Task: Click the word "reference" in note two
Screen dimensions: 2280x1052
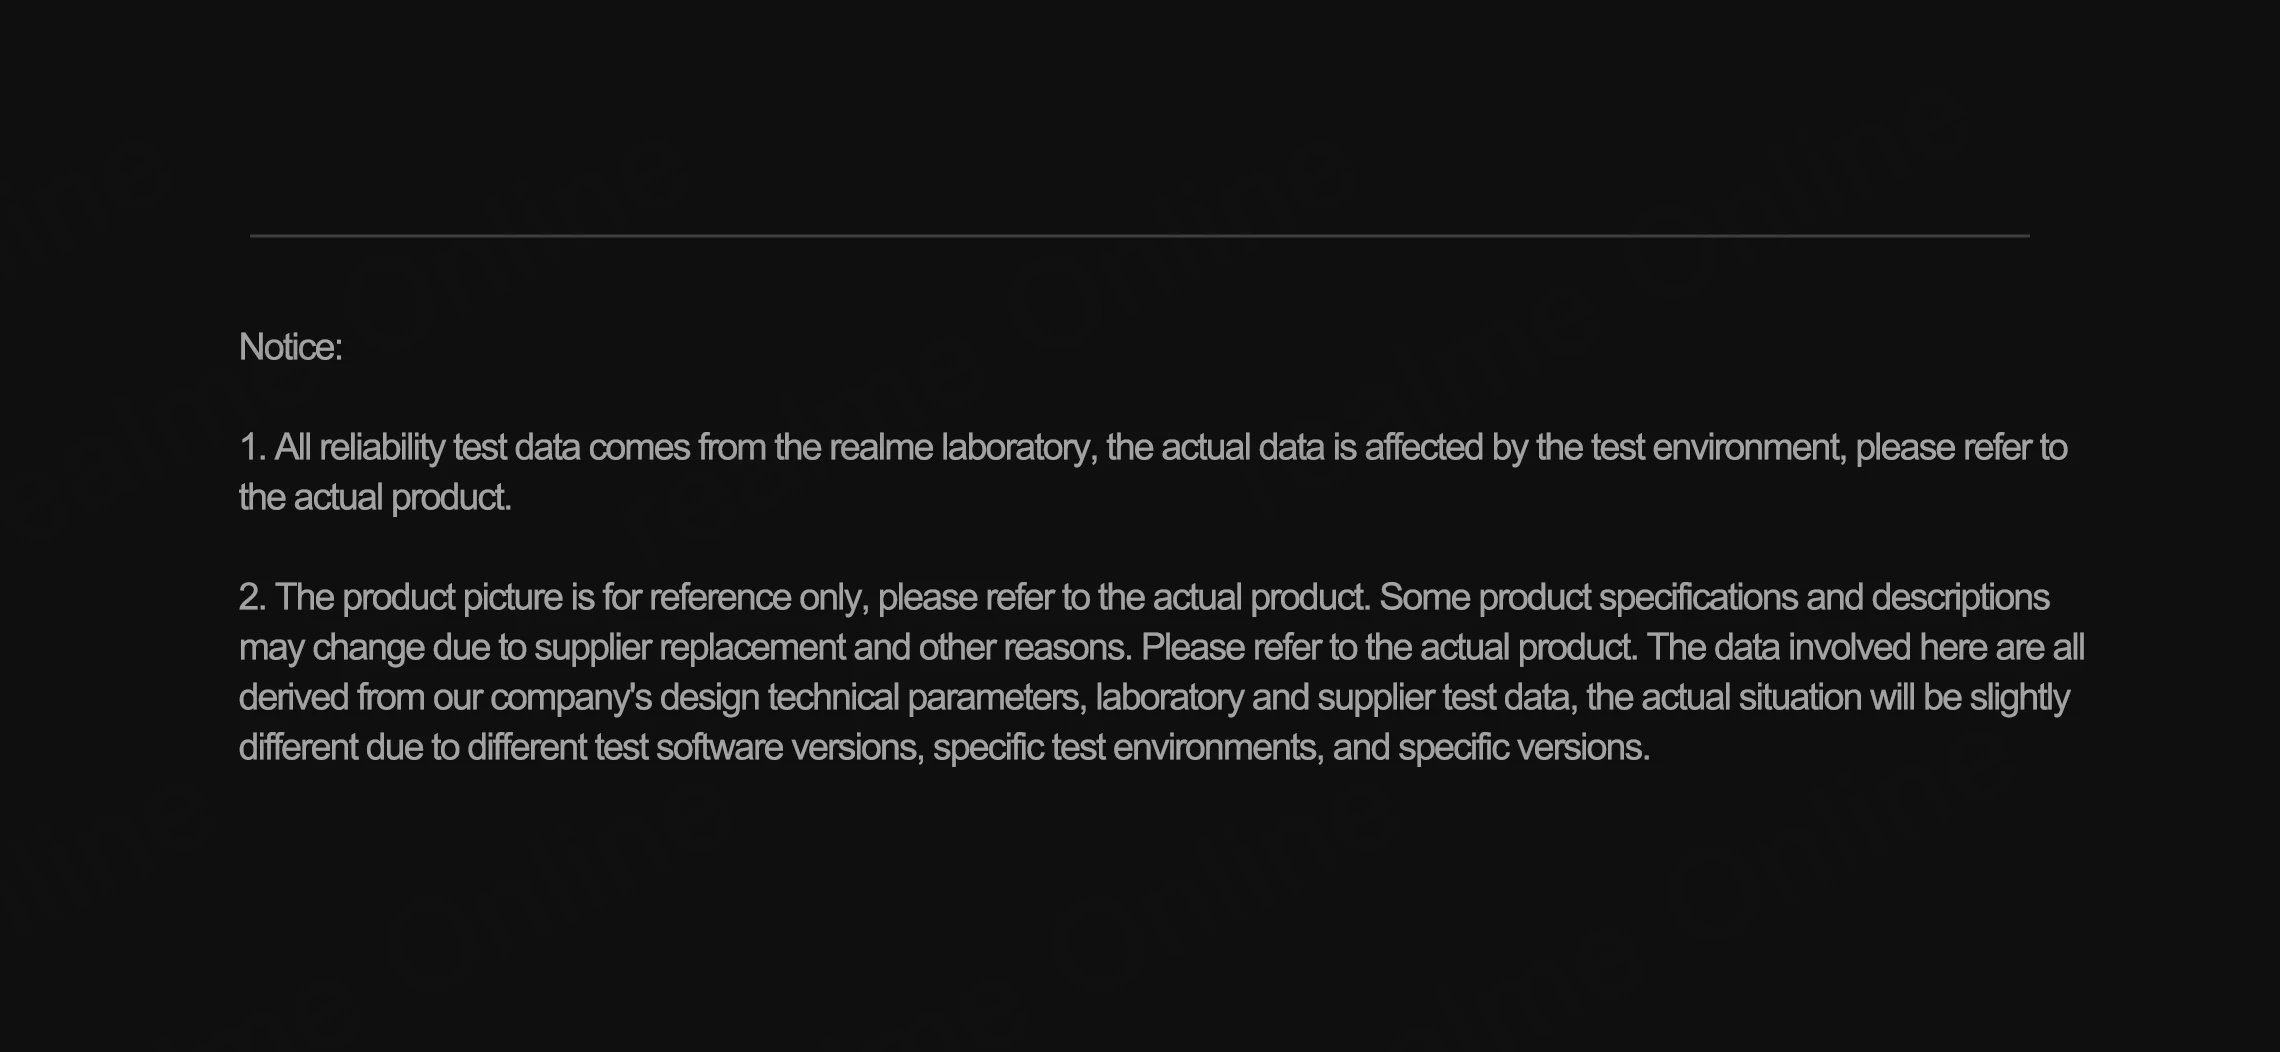Action: tap(720, 598)
